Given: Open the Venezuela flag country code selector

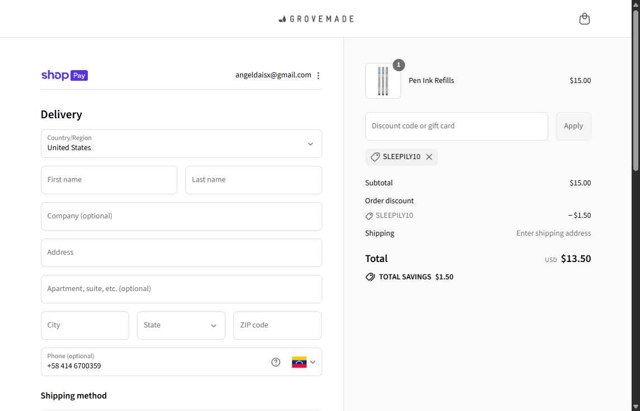Looking at the screenshot, I should point(304,362).
